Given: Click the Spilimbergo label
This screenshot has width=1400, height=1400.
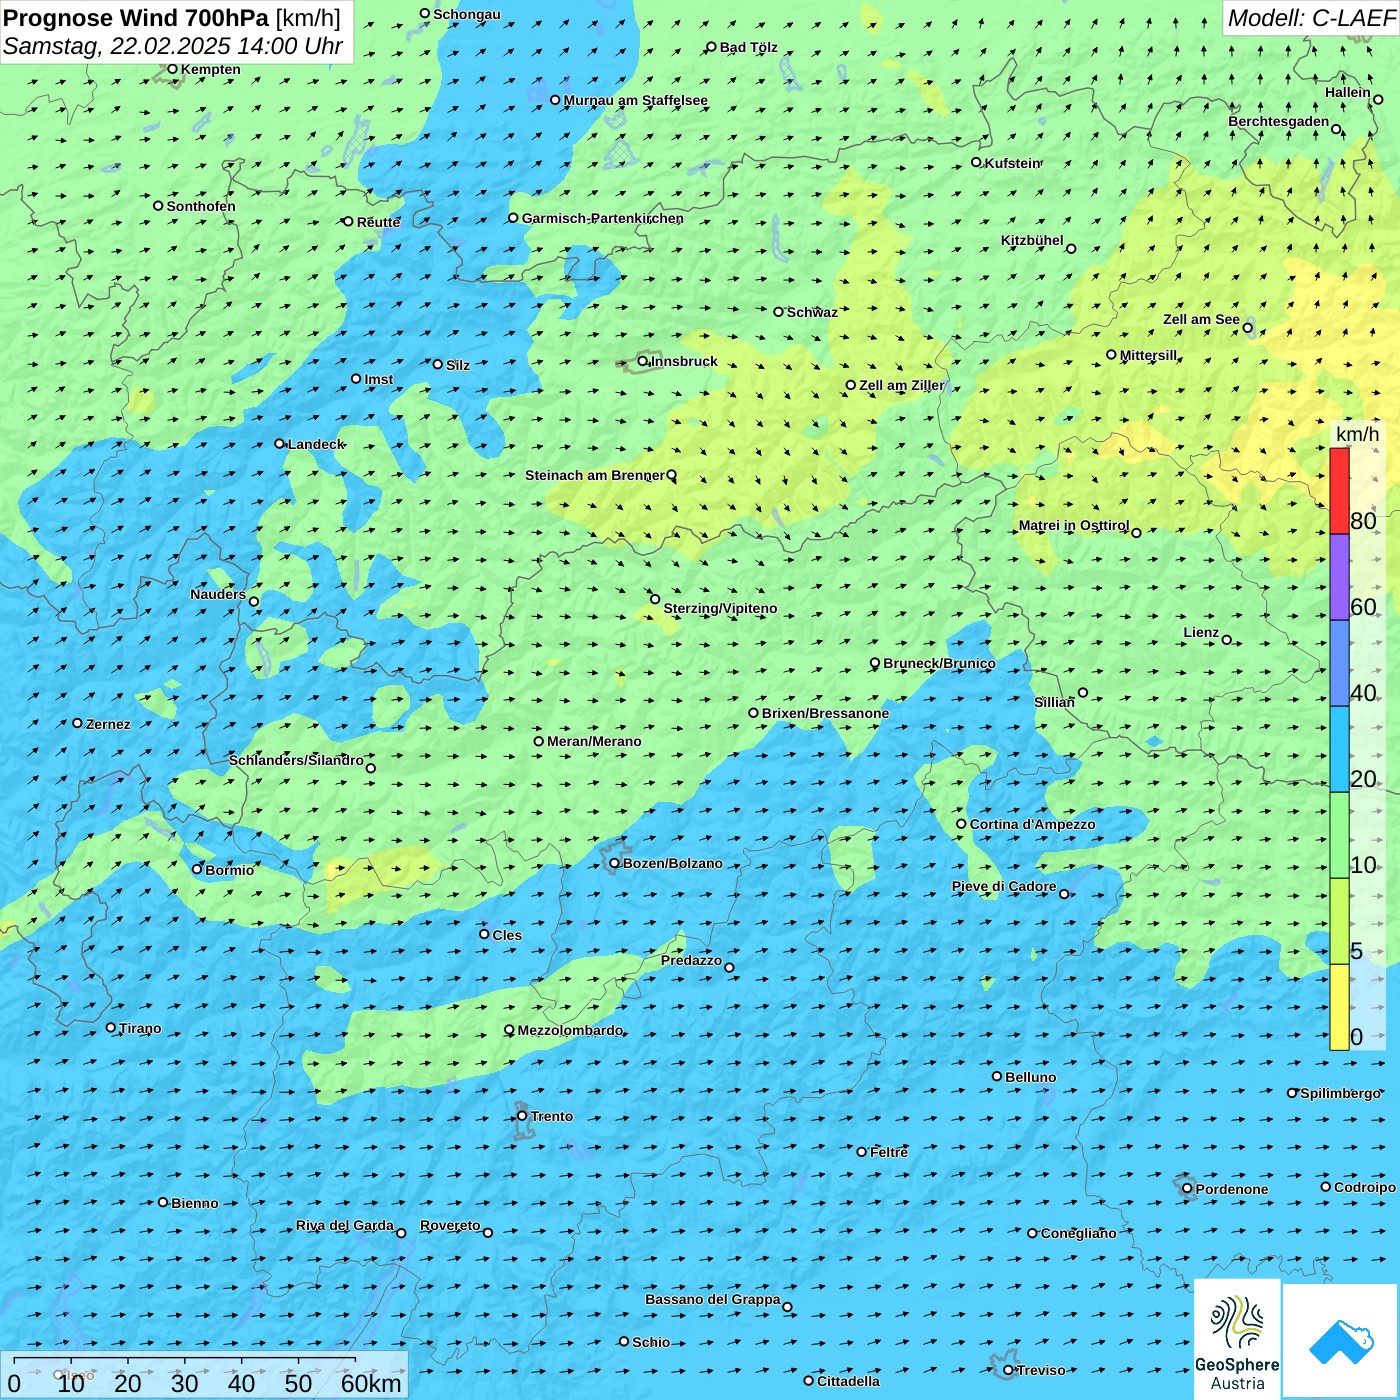Looking at the screenshot, I should point(1341,1093).
